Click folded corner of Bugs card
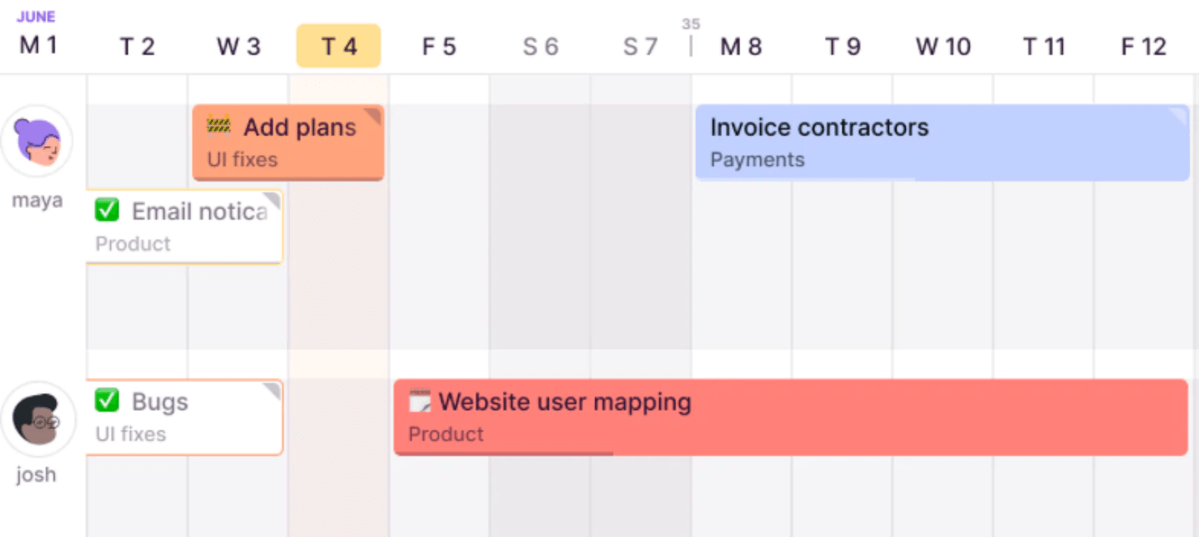The image size is (1199, 537). pos(272,390)
